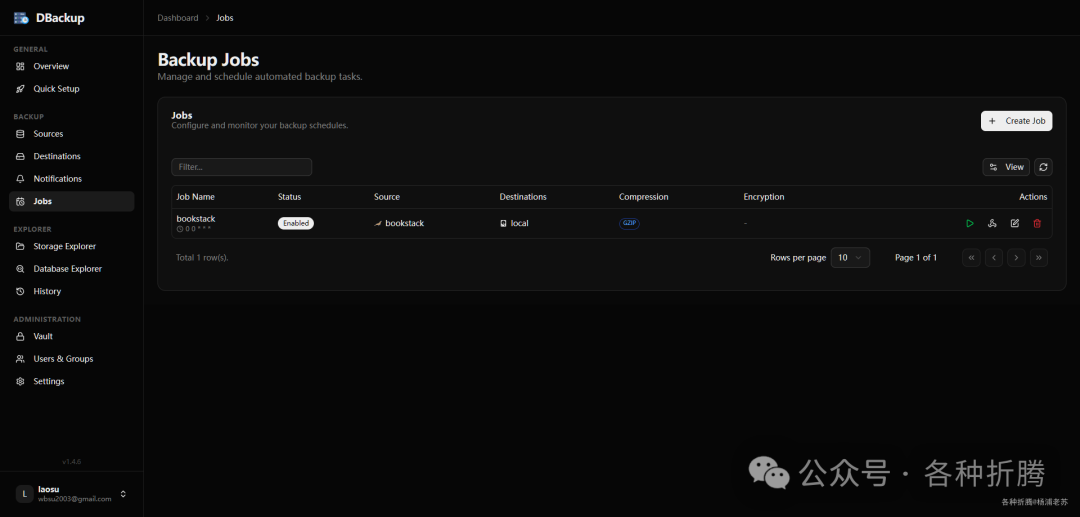
Task: Click the Status column header
Action: coord(289,197)
